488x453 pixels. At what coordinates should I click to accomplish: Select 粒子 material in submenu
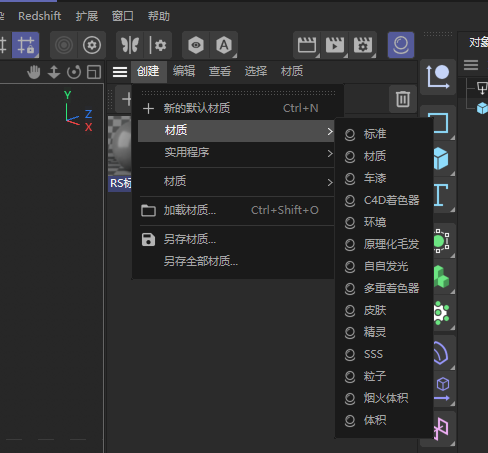click(384, 376)
